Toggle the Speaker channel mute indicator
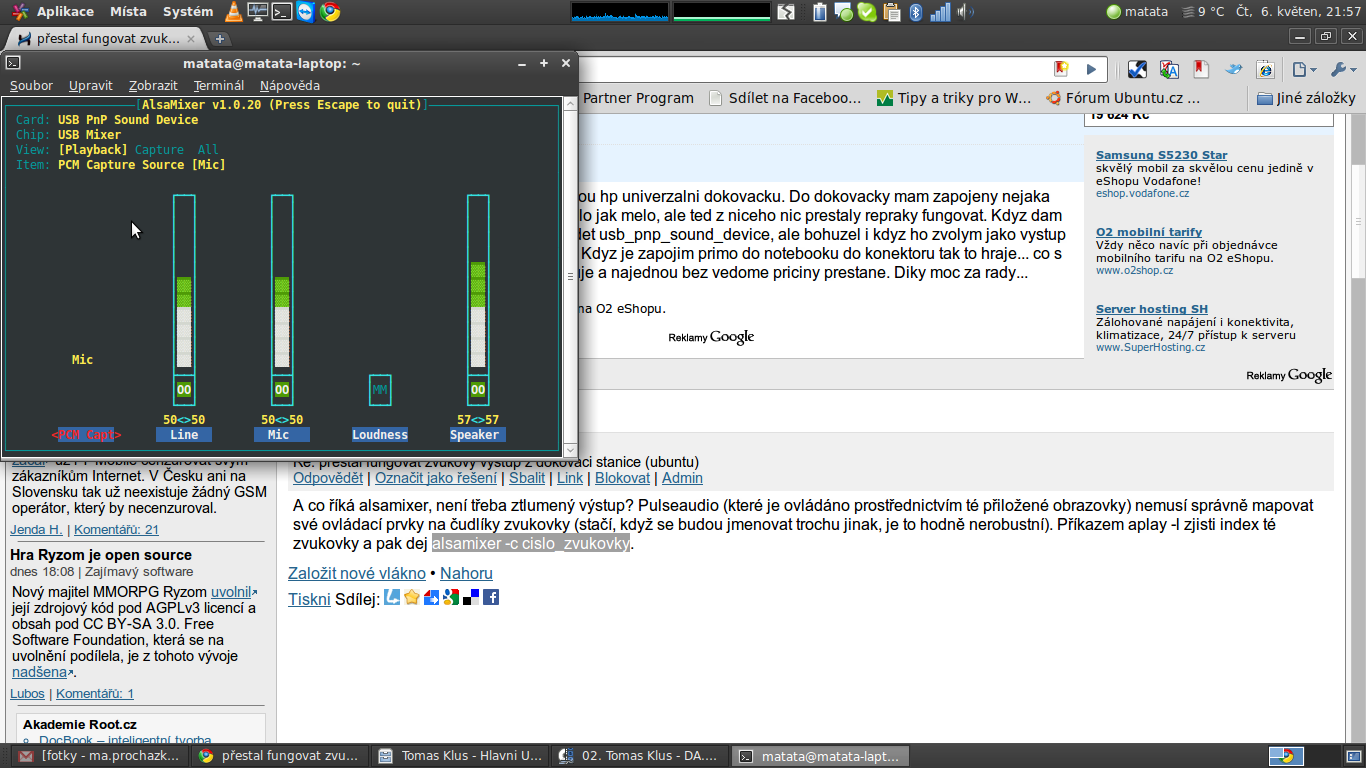This screenshot has height=768, width=1366. [x=478, y=390]
